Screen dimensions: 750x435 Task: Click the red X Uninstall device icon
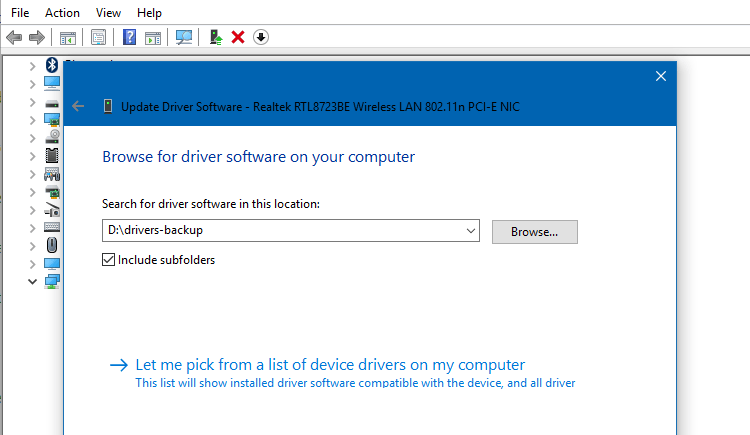tap(238, 38)
